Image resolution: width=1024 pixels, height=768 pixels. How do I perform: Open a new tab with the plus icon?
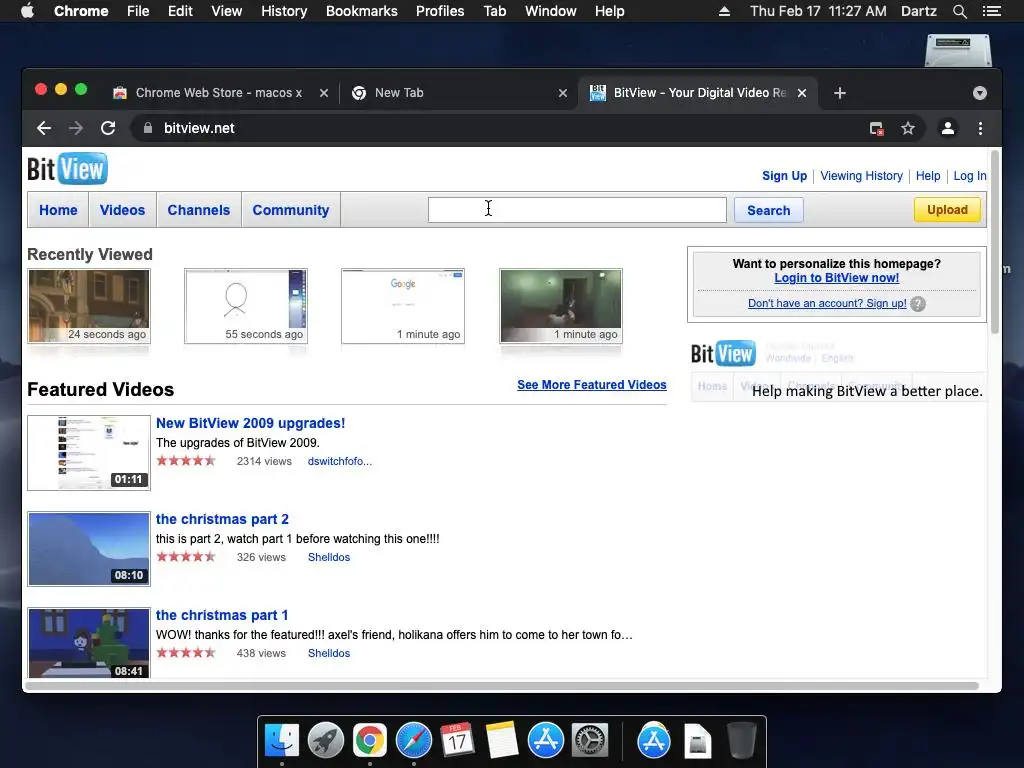click(840, 93)
